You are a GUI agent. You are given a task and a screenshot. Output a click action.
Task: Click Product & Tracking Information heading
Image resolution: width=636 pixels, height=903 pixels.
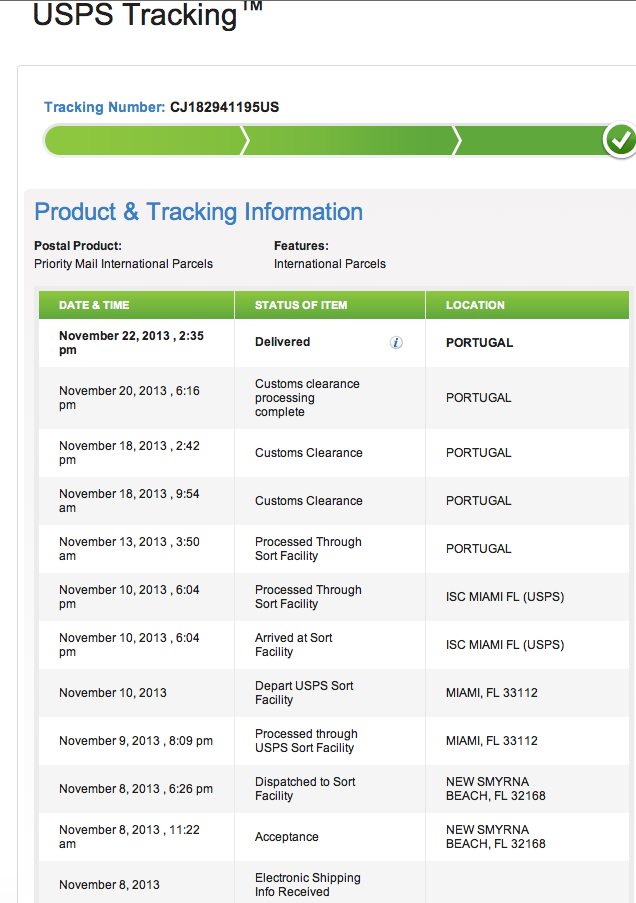click(x=199, y=212)
